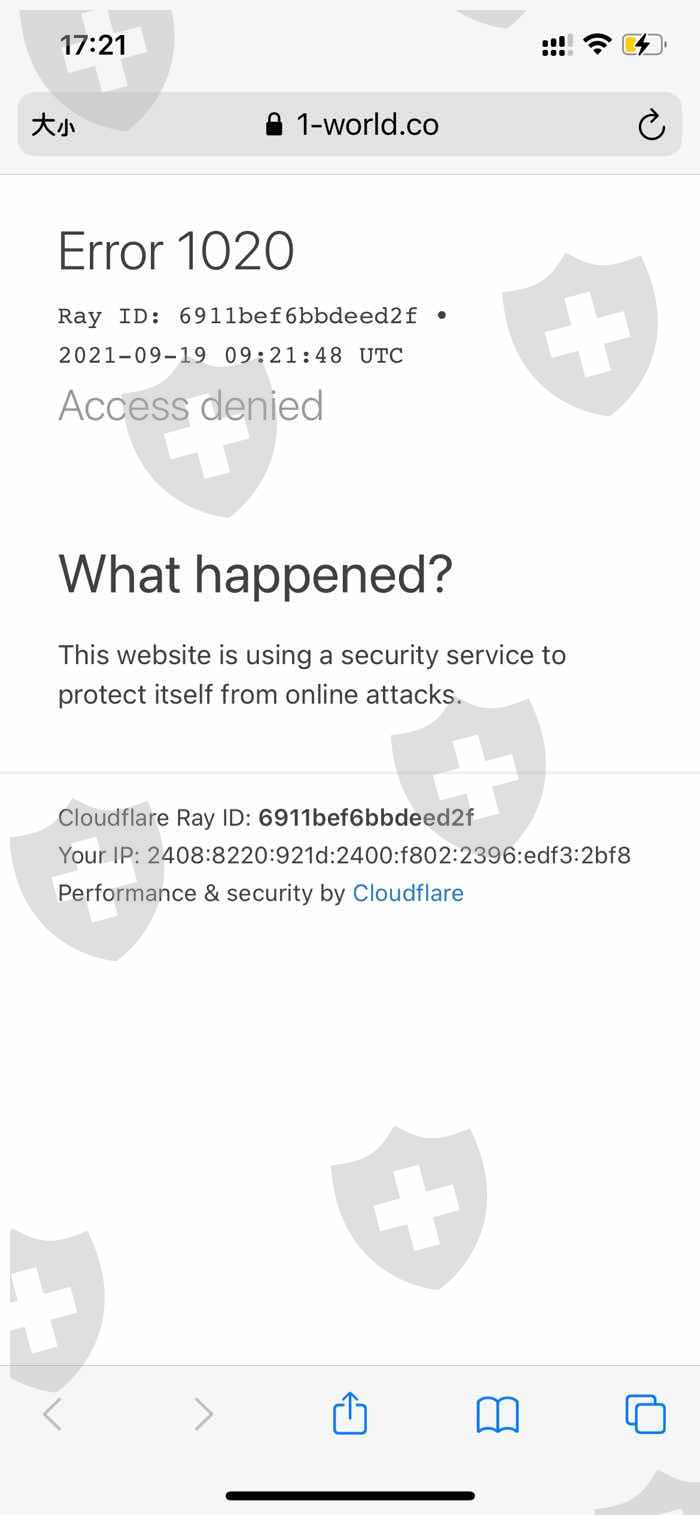This screenshot has height=1515, width=700.
Task: Open the text size 大小 menu
Action: pos(53,125)
